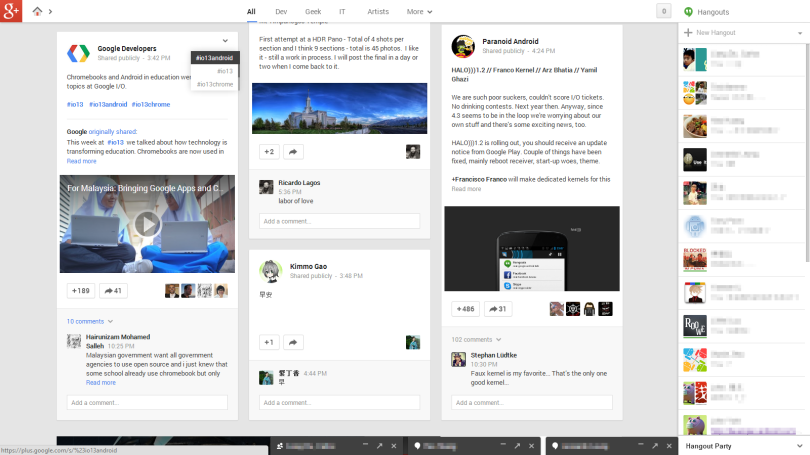The image size is (810, 455).
Task: +1 the Google Developers post showing 189
Action: tap(81, 291)
